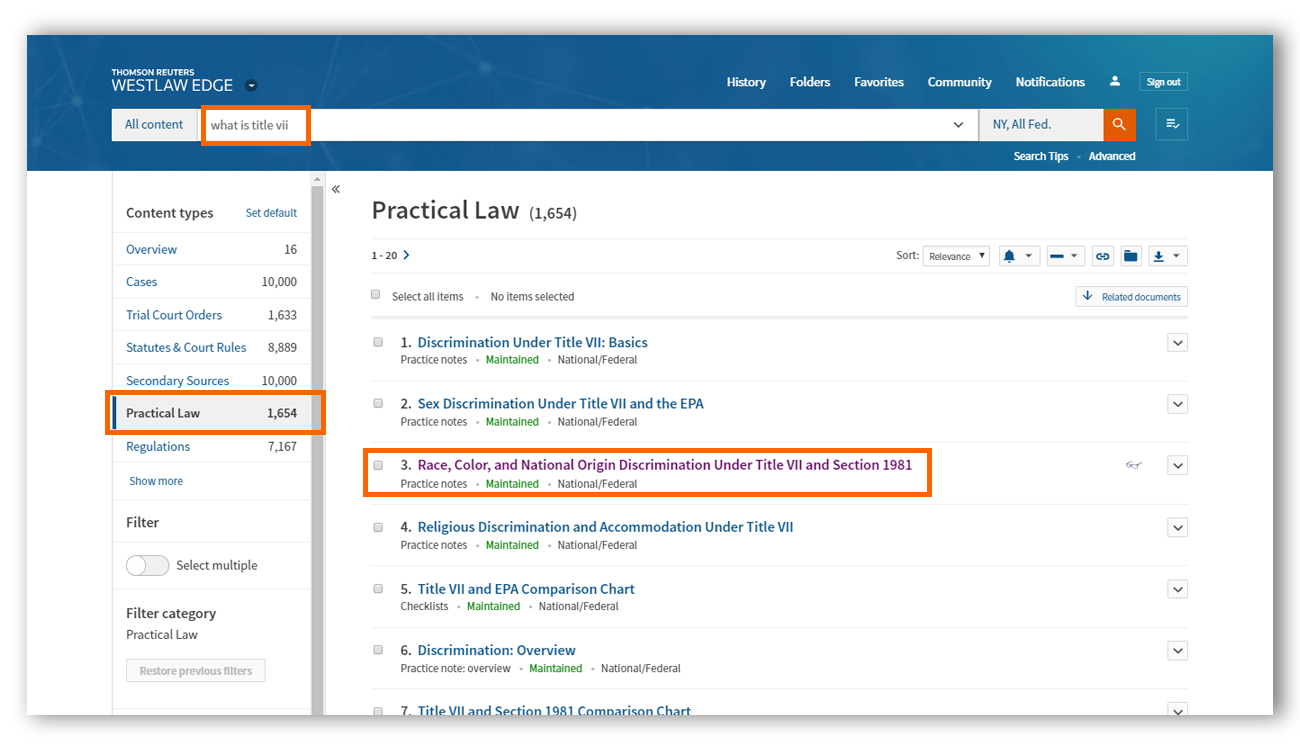This screenshot has height=750, width=1300.
Task: Toggle the Select multiple switch
Action: pyautogui.click(x=148, y=566)
